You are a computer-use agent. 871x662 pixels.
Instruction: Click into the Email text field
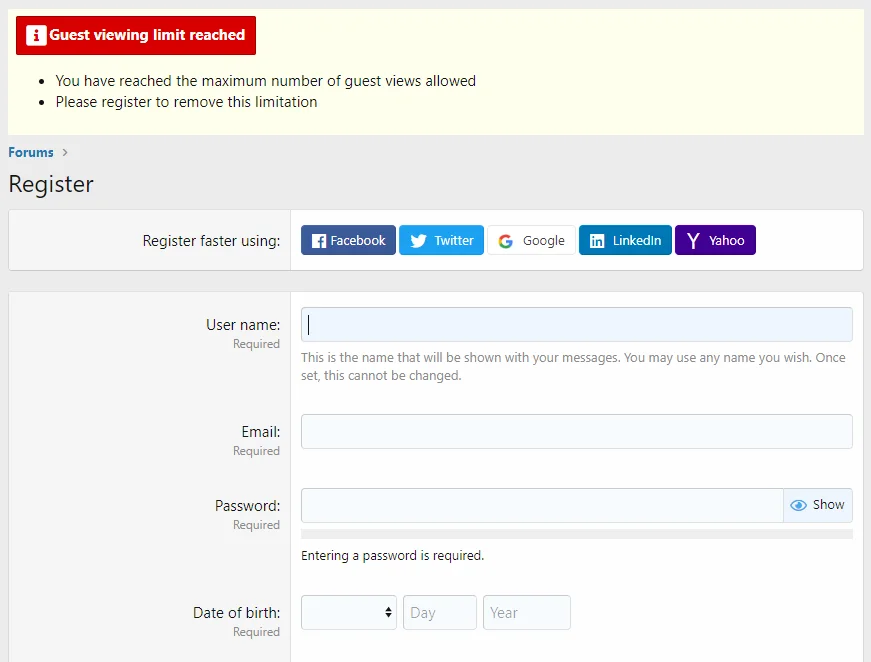pyautogui.click(x=576, y=432)
